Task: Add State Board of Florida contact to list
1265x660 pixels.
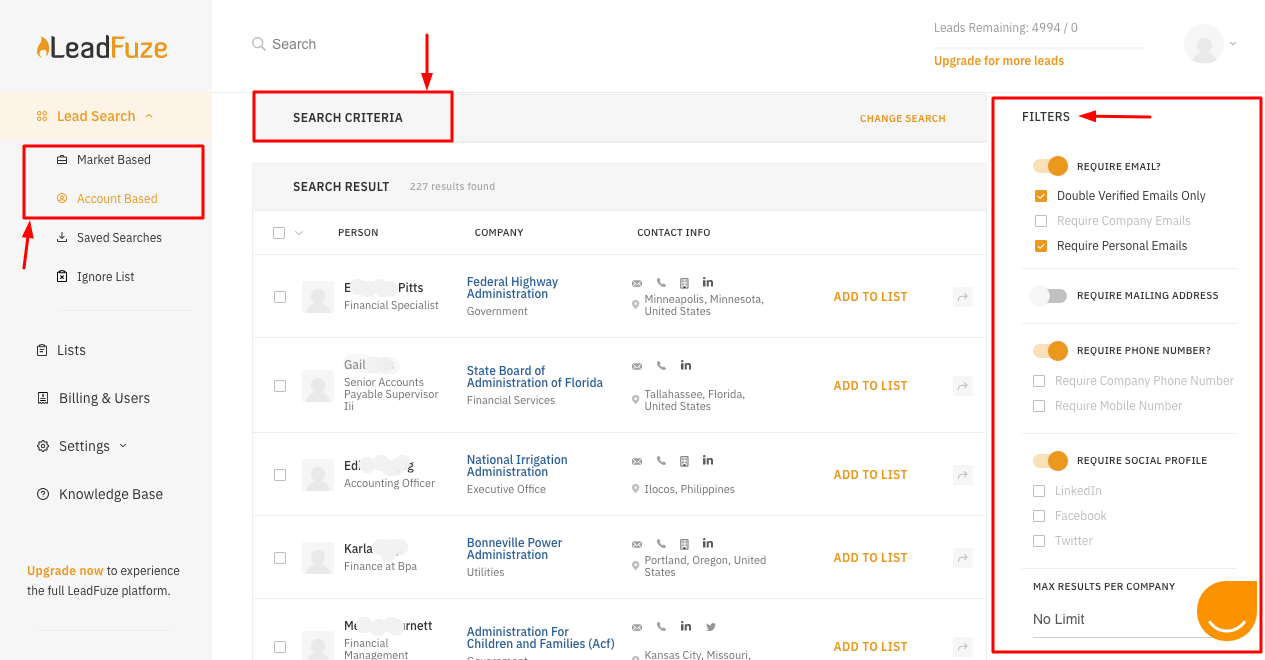Action: (x=871, y=386)
